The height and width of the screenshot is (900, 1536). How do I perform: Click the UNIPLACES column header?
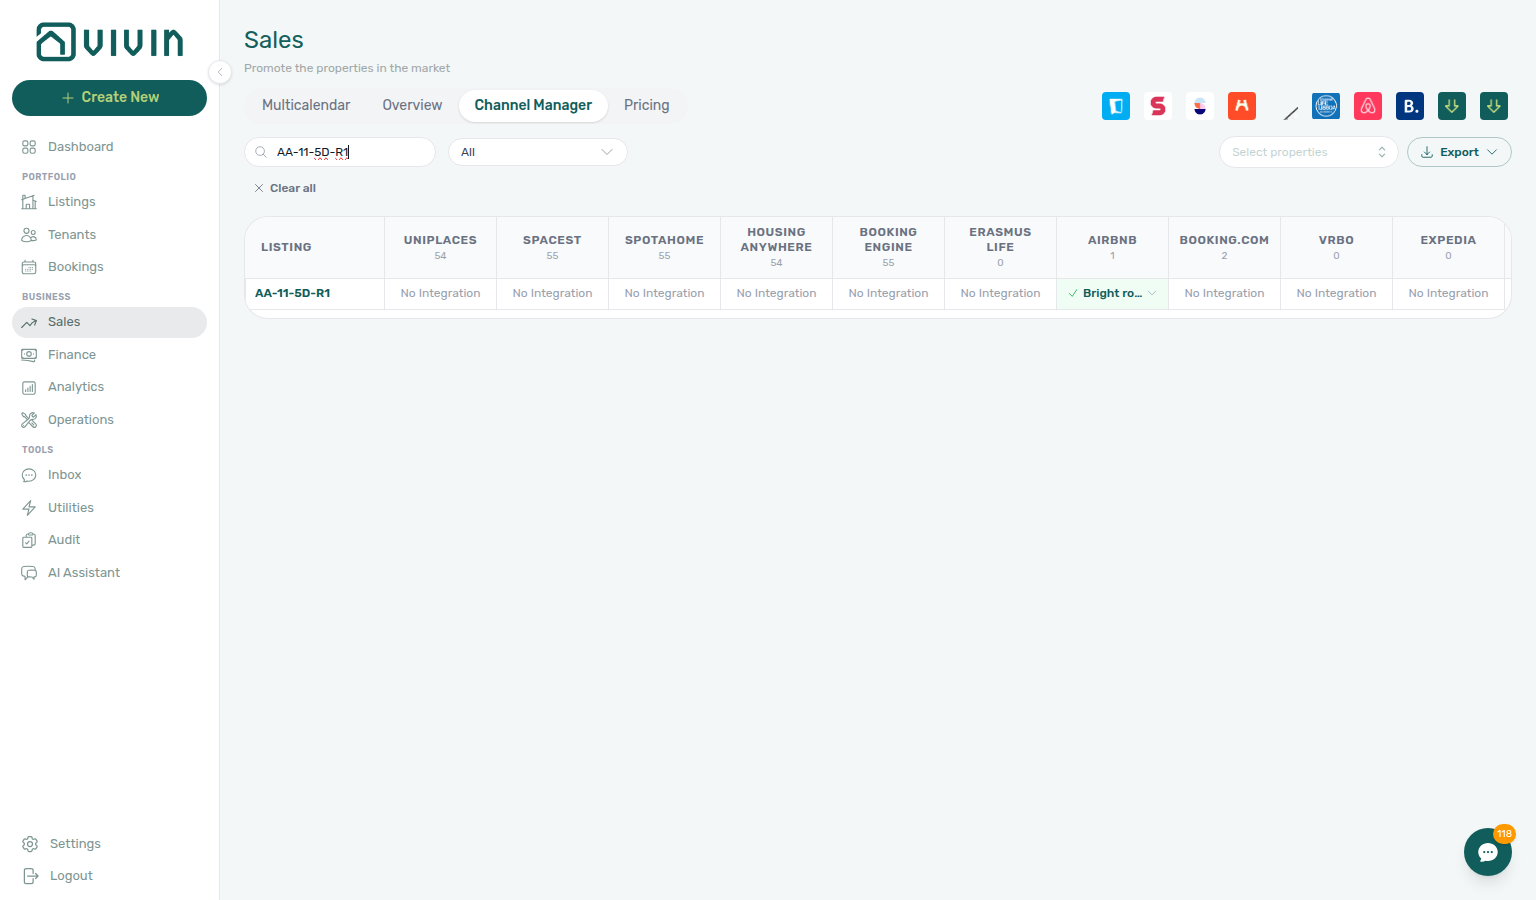click(x=441, y=247)
